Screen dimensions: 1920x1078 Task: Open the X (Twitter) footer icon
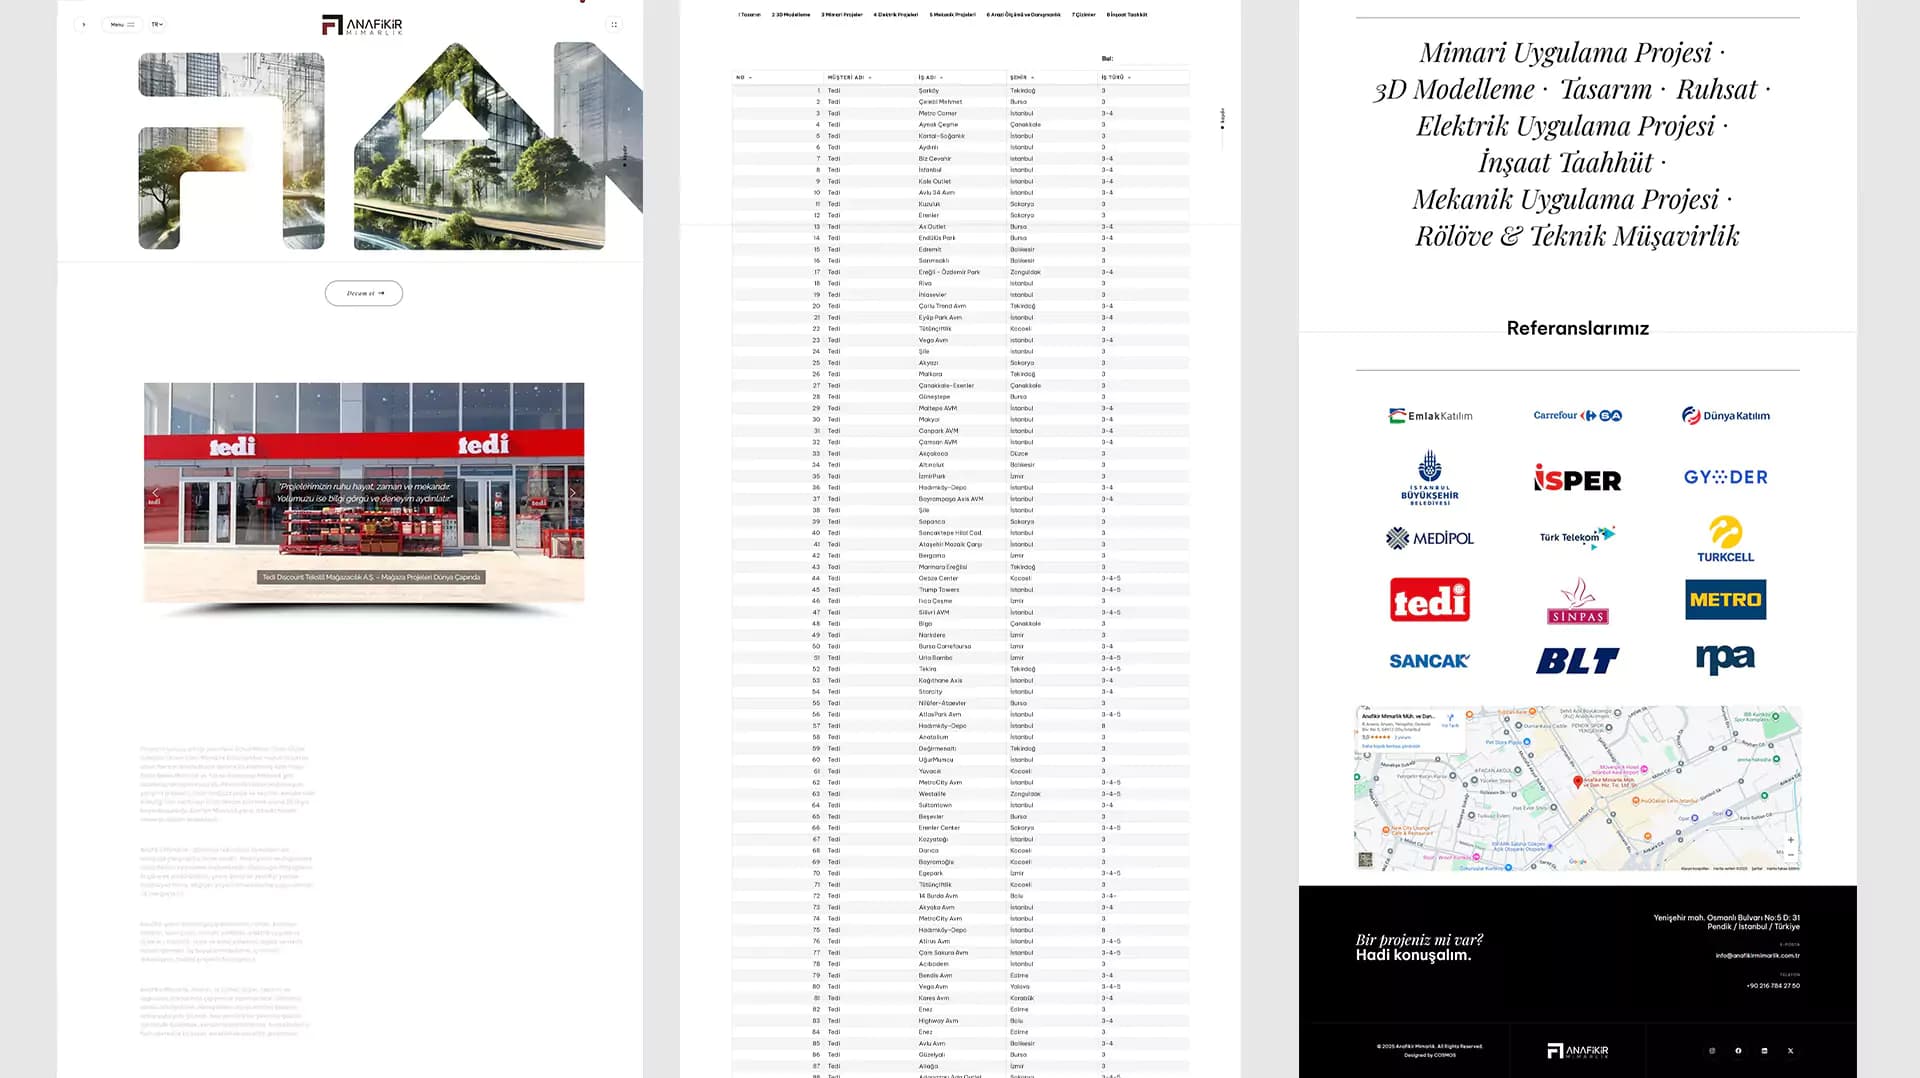tap(1790, 1051)
